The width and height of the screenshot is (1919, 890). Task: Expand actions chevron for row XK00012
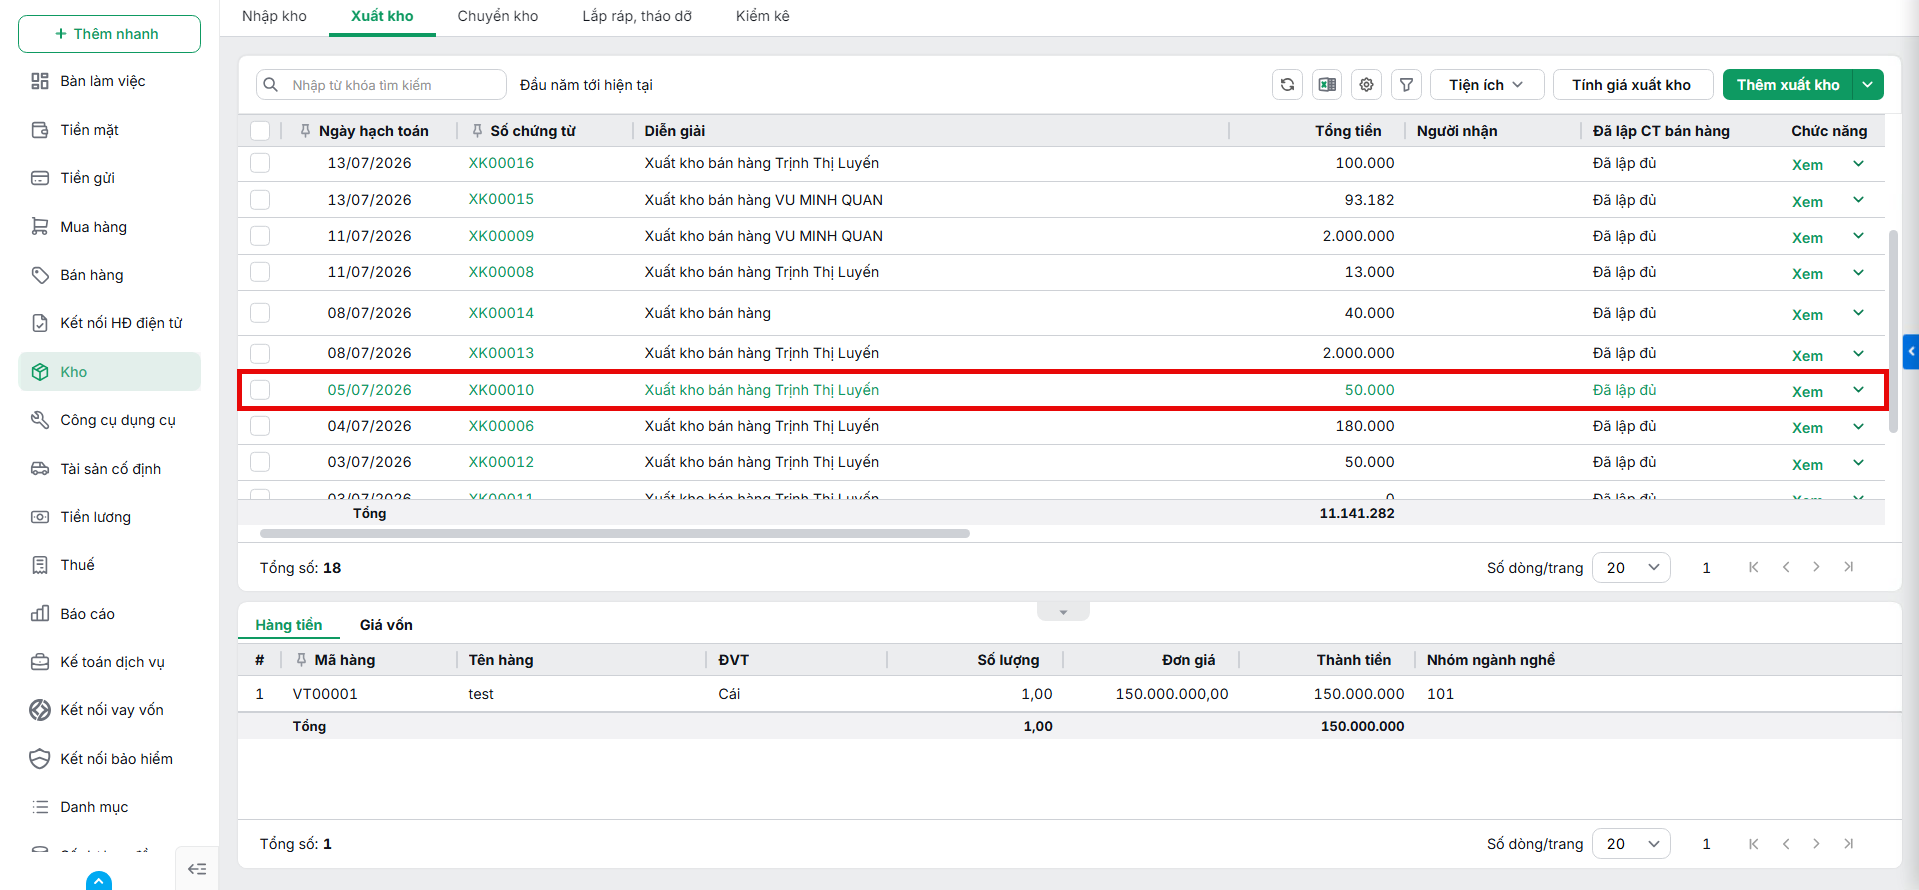coord(1858,463)
